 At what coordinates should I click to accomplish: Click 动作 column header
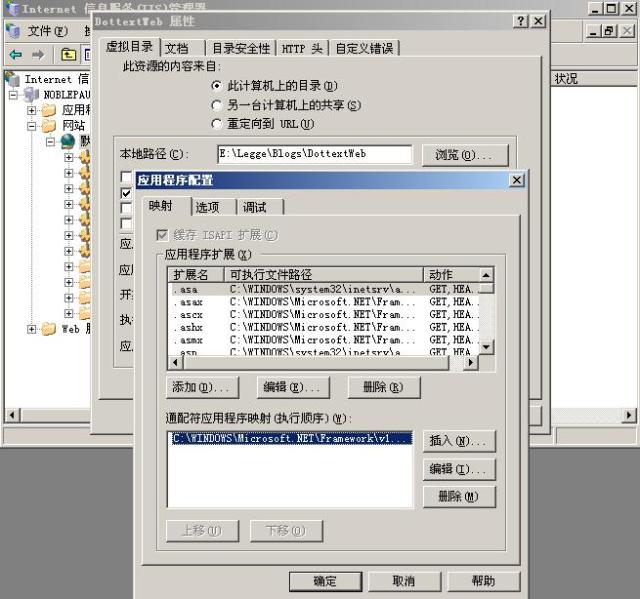click(451, 275)
